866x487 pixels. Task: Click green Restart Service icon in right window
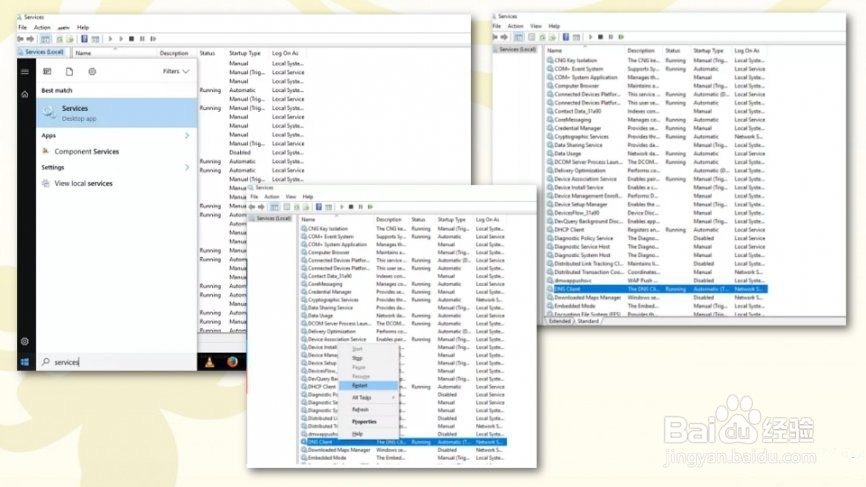[x=621, y=37]
